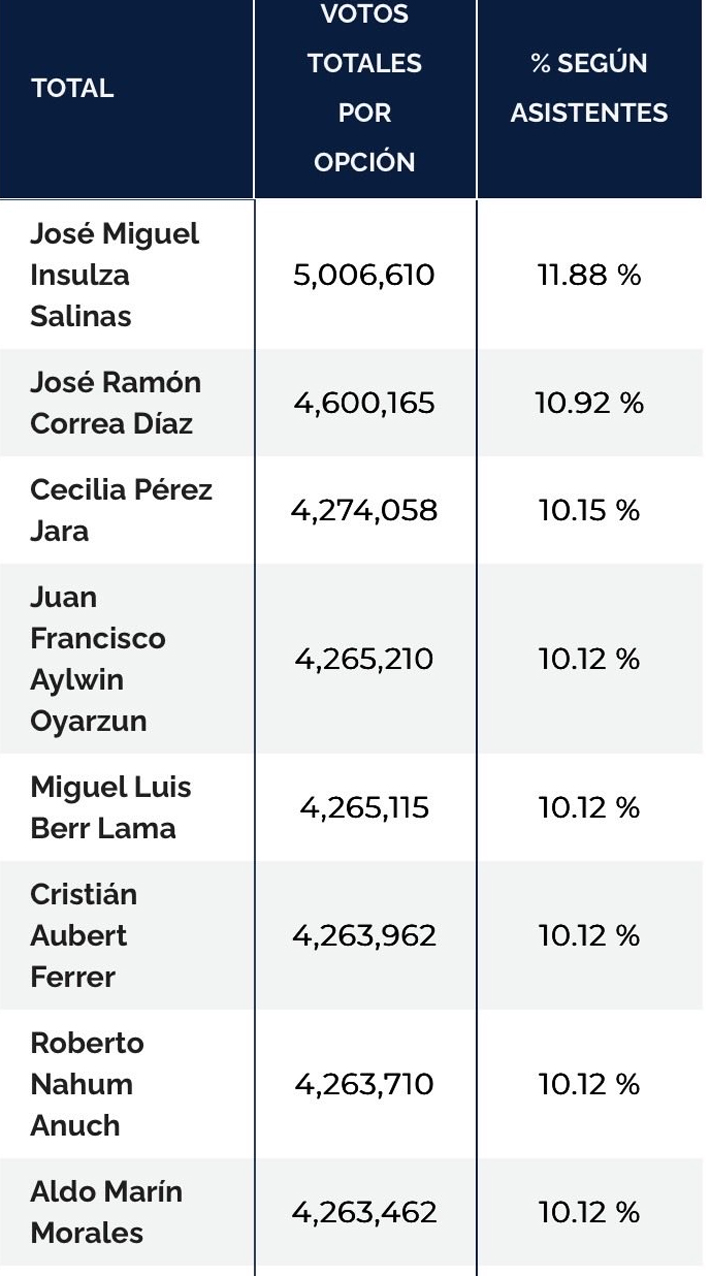
Task: Select the José Miguel Insulza Salinas name cell
Action: (115, 275)
